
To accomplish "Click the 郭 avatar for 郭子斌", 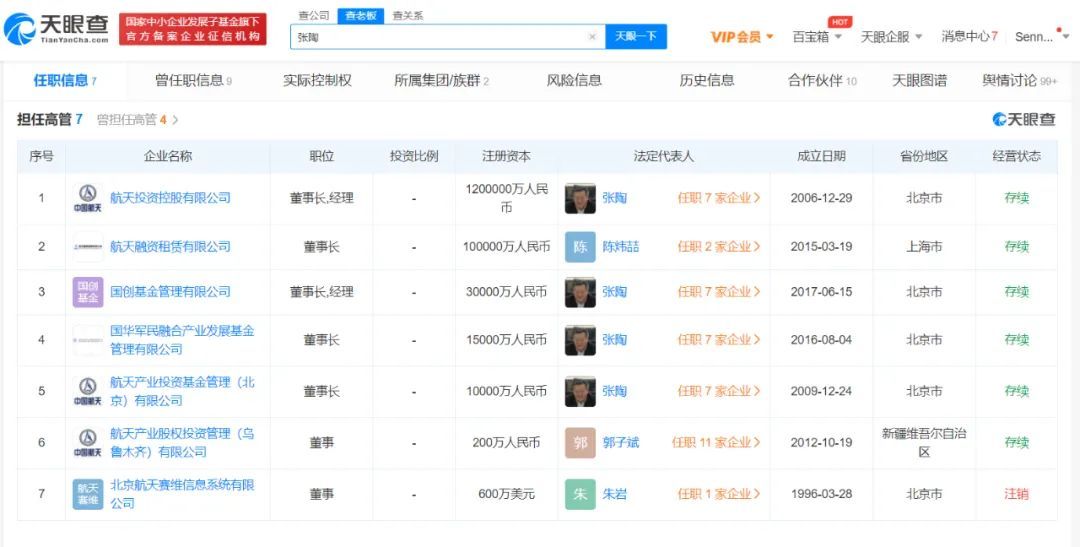I will tap(580, 442).
